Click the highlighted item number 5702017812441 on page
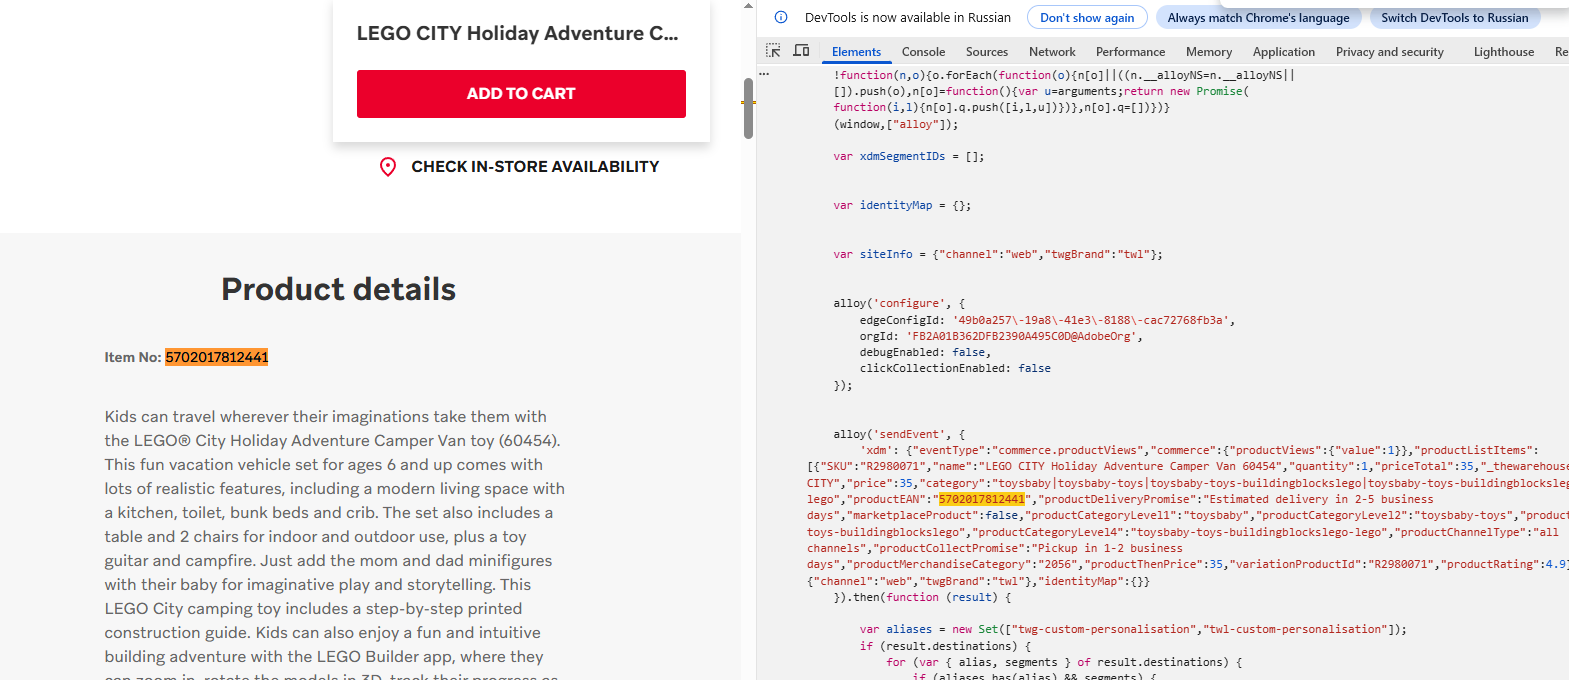 point(217,357)
